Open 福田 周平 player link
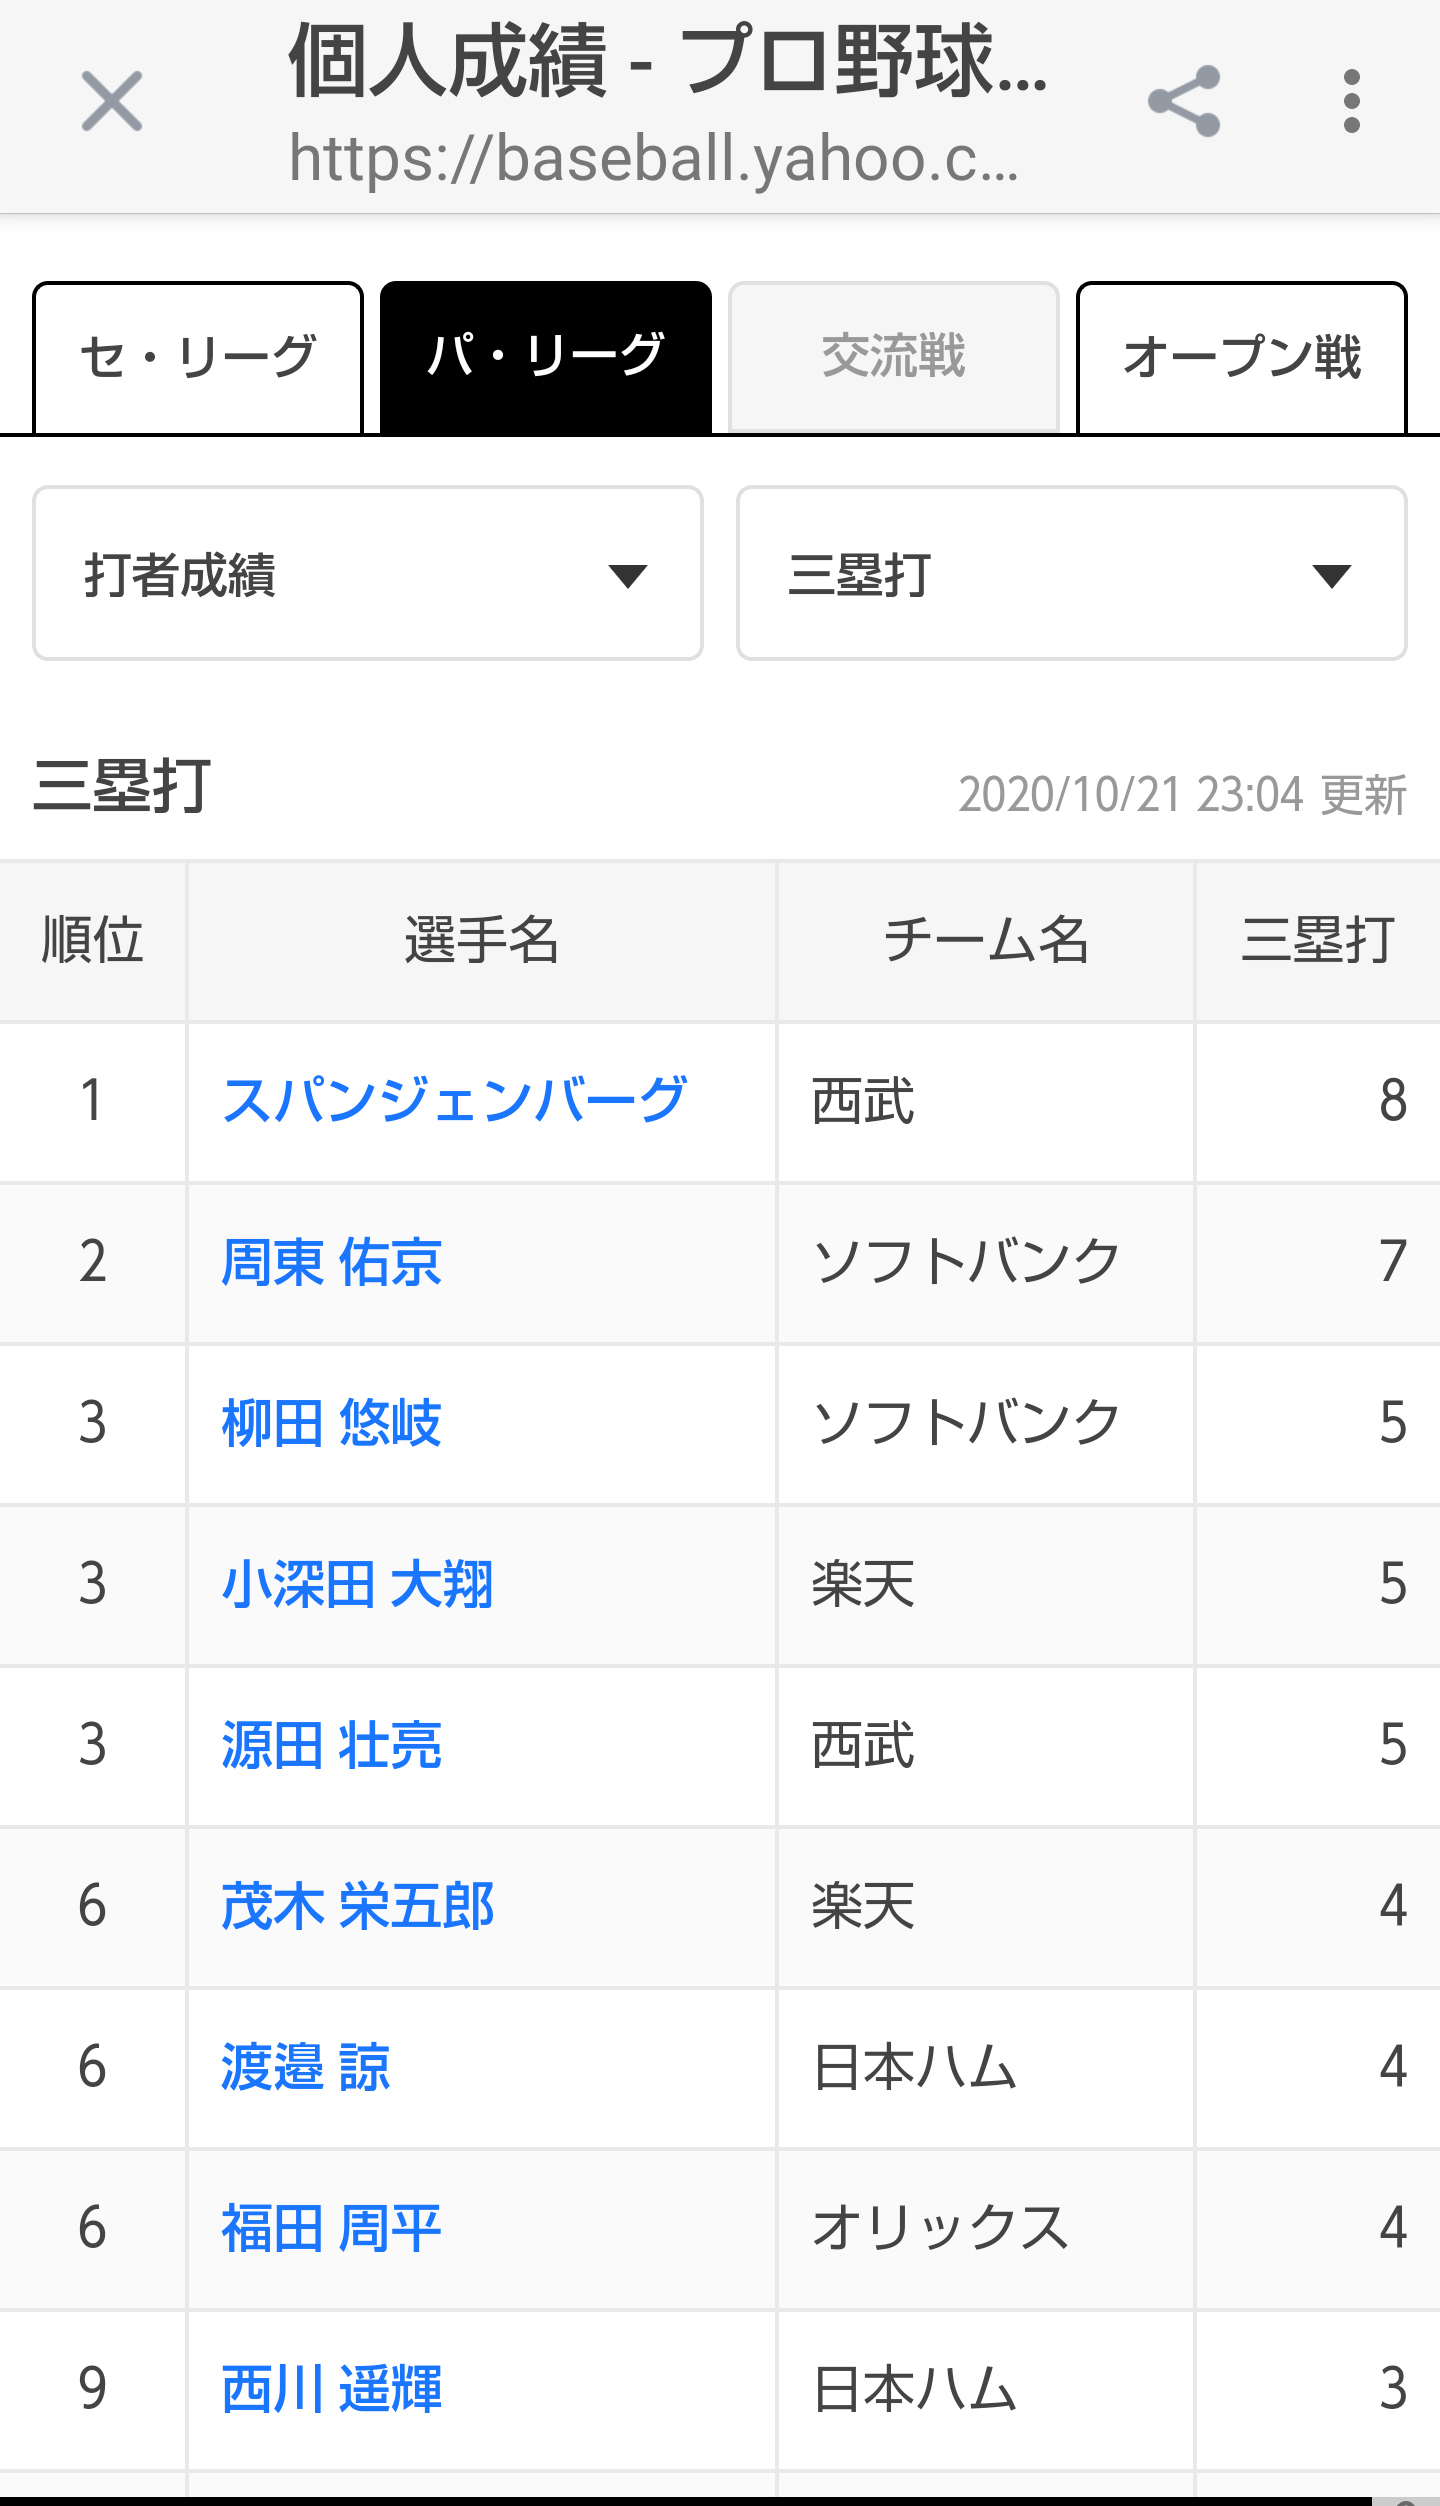Screen dimensions: 1440x2506 pos(332,2228)
